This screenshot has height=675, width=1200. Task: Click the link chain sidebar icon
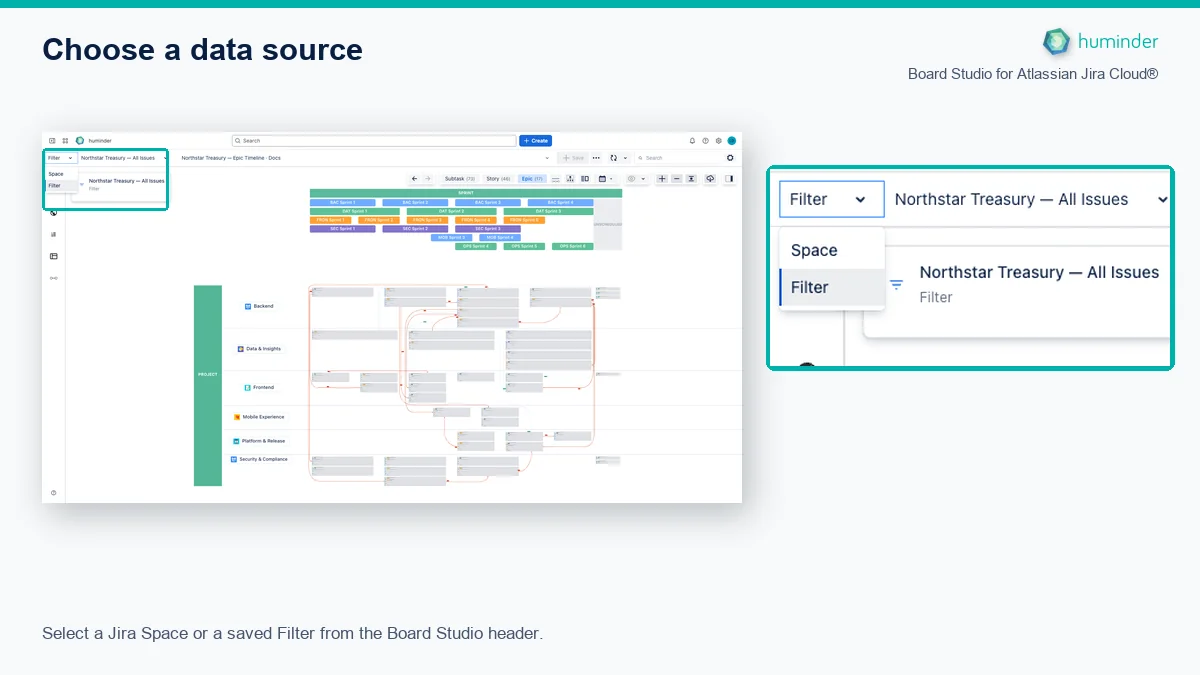click(53, 277)
